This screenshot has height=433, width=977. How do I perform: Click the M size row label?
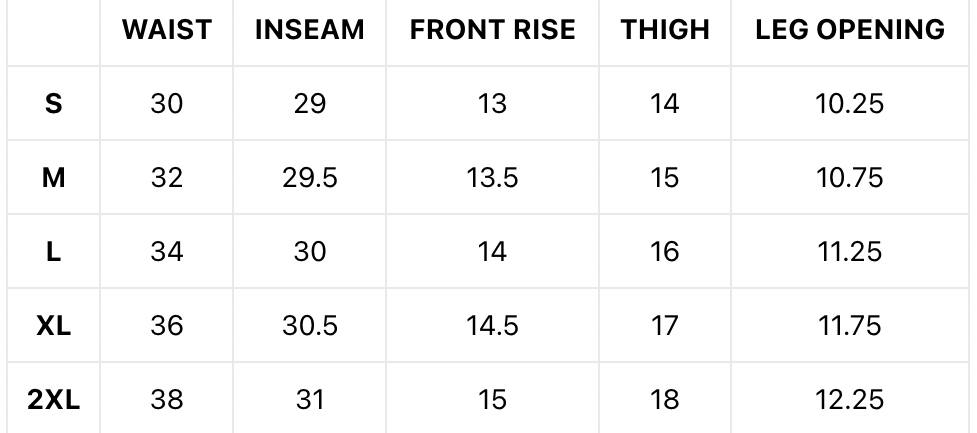[54, 178]
